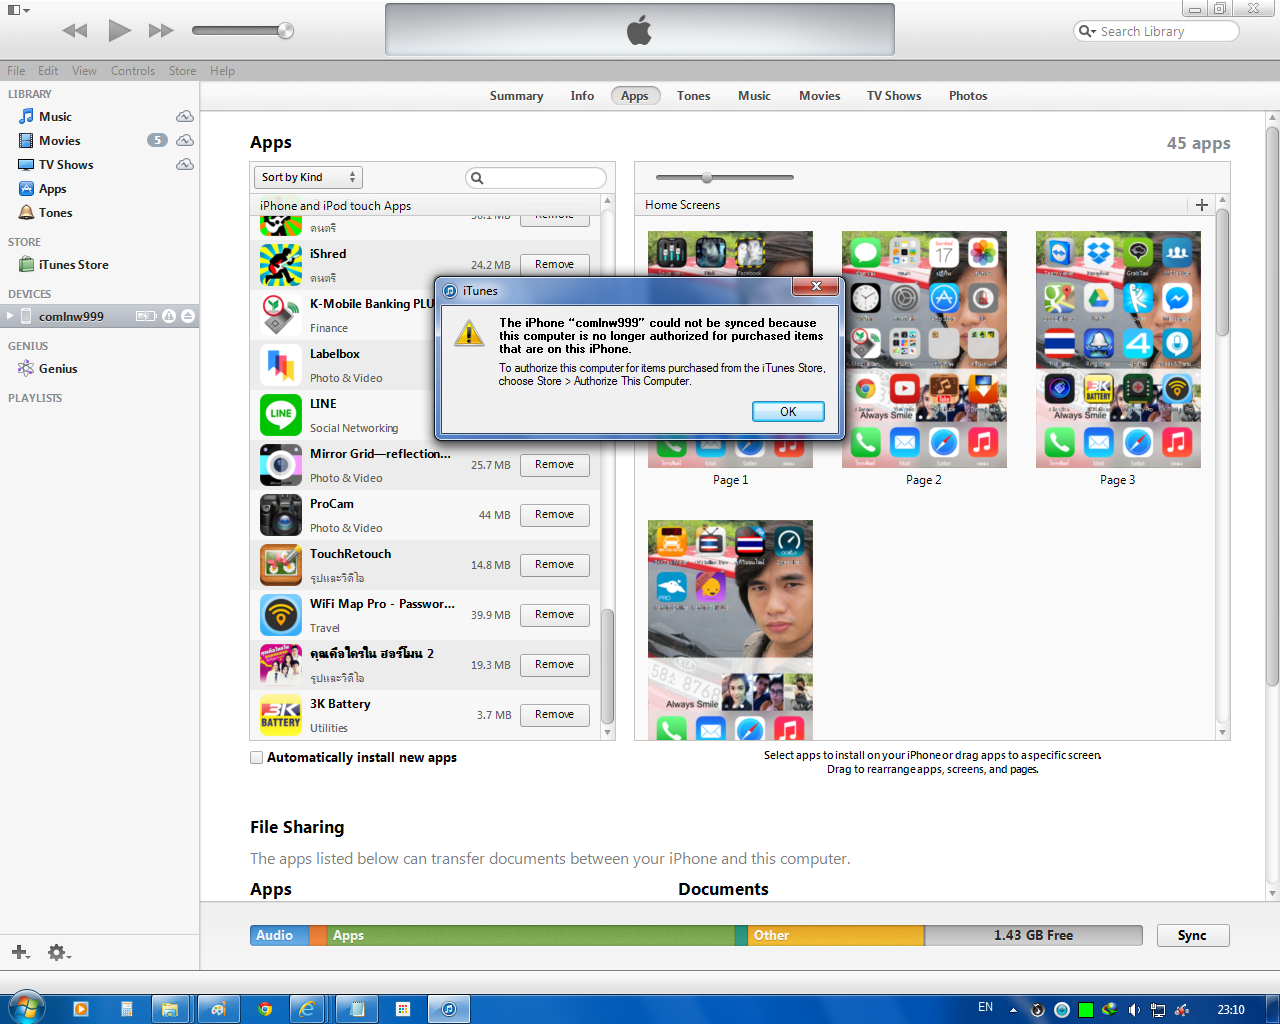Screen dimensions: 1280x1024
Task: Select the Music library icon in the sidebar
Action: coord(26,116)
